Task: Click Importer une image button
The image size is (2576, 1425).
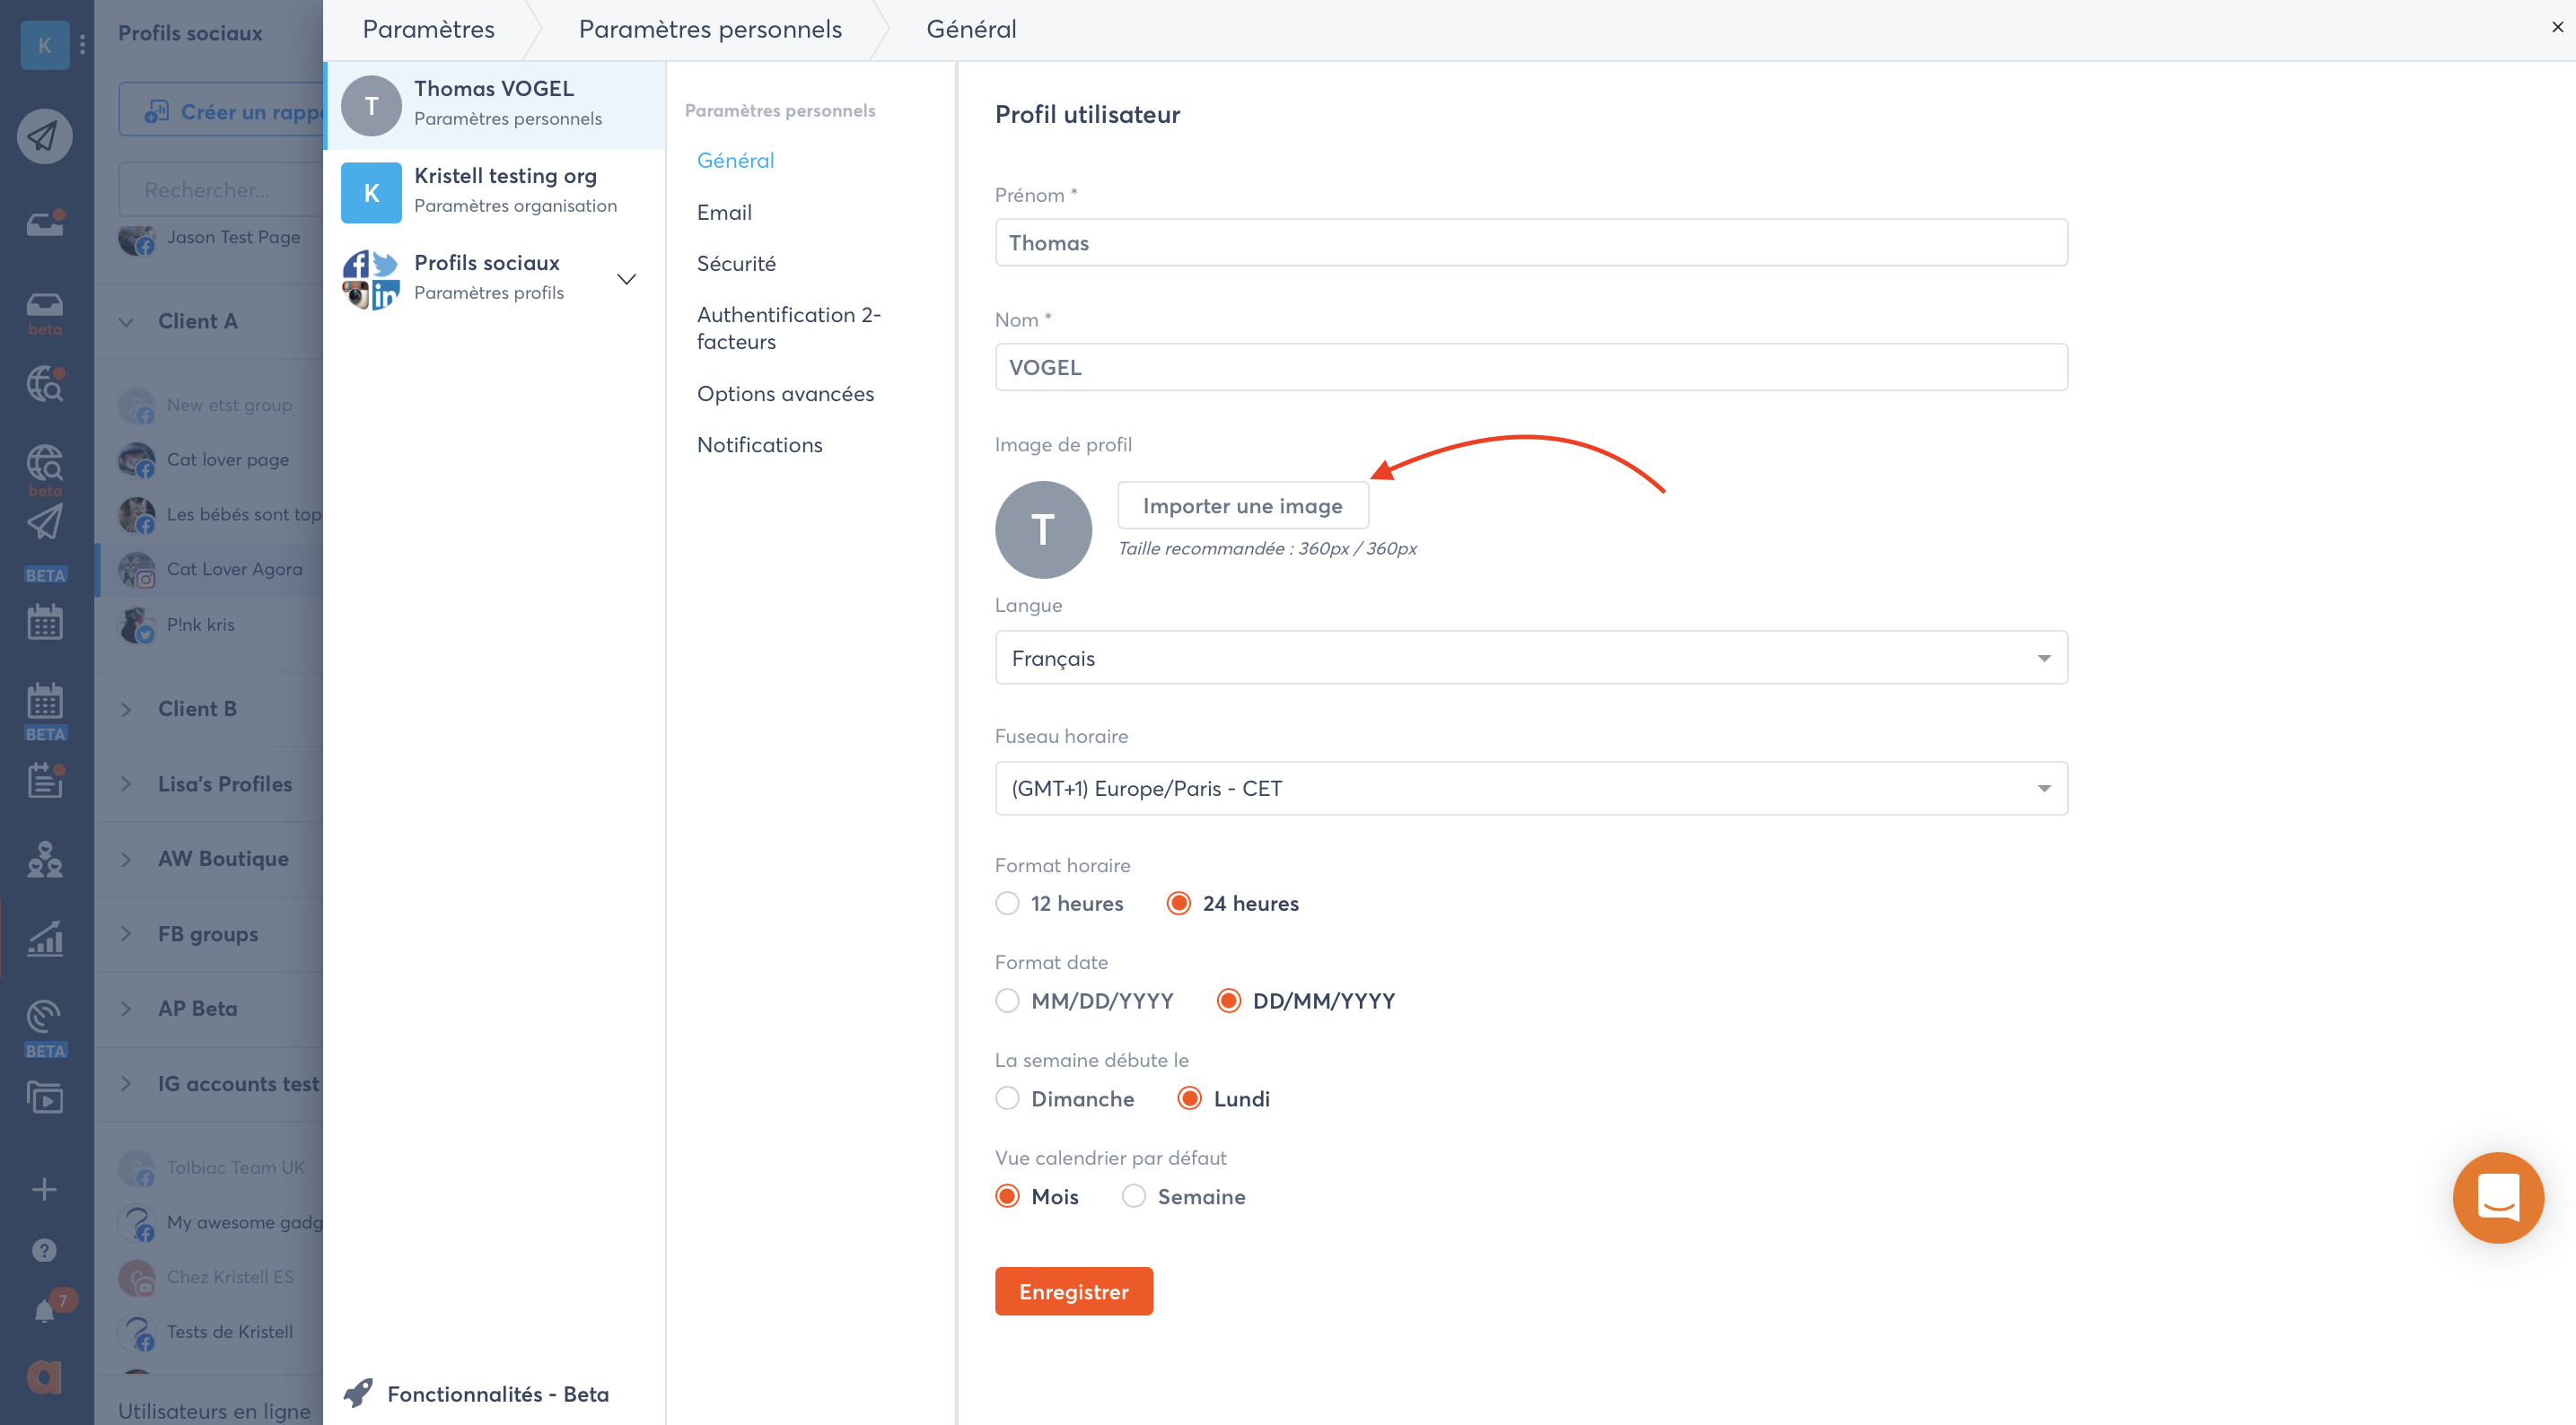Action: 1242,505
